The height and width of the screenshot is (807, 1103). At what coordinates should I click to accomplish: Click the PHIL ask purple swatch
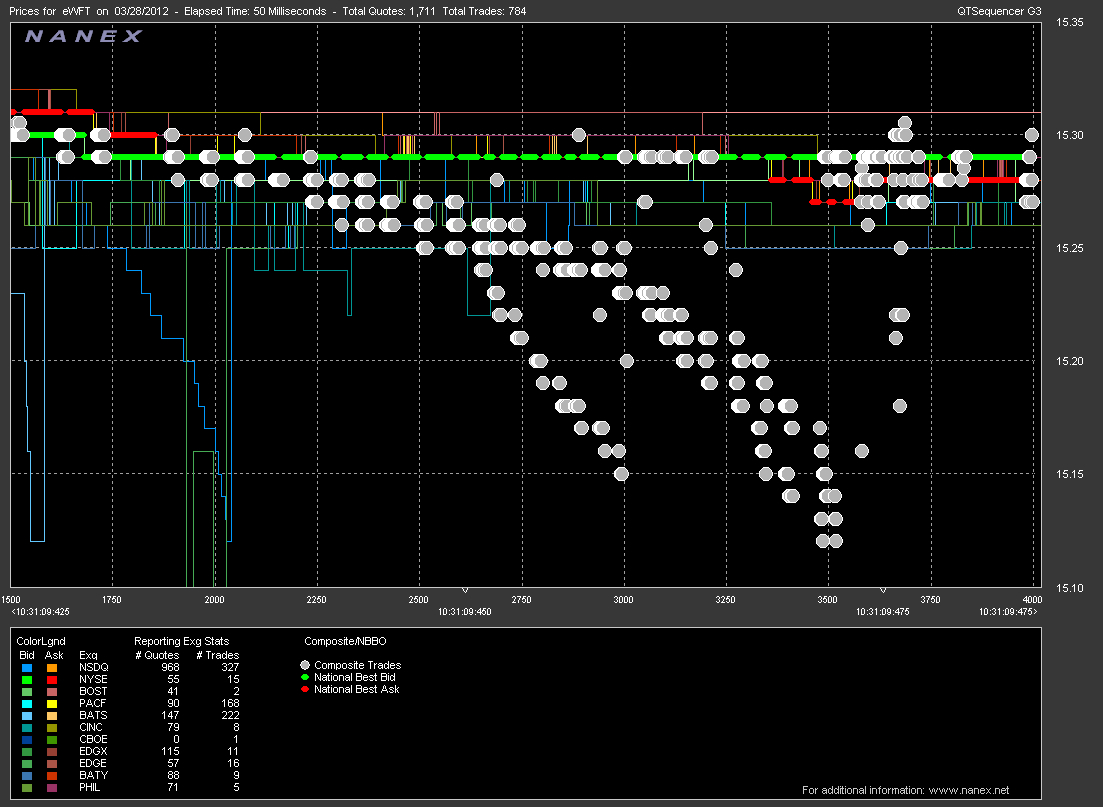51,789
